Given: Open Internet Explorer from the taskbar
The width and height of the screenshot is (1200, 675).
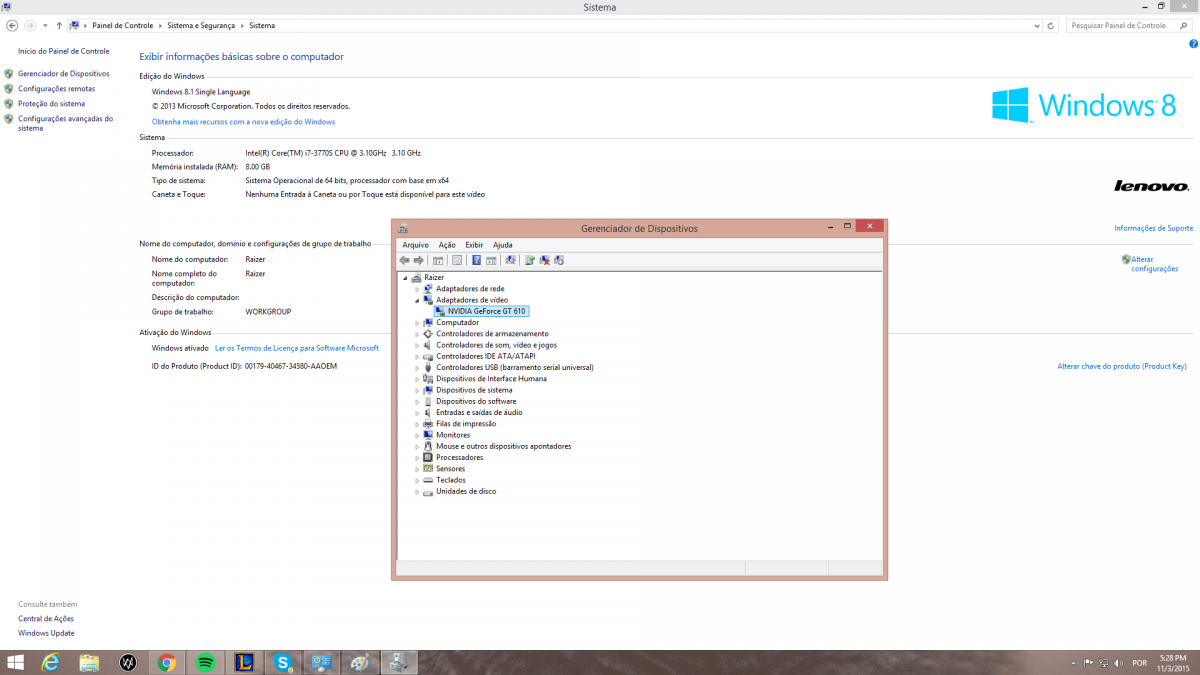Looking at the screenshot, I should [x=50, y=662].
